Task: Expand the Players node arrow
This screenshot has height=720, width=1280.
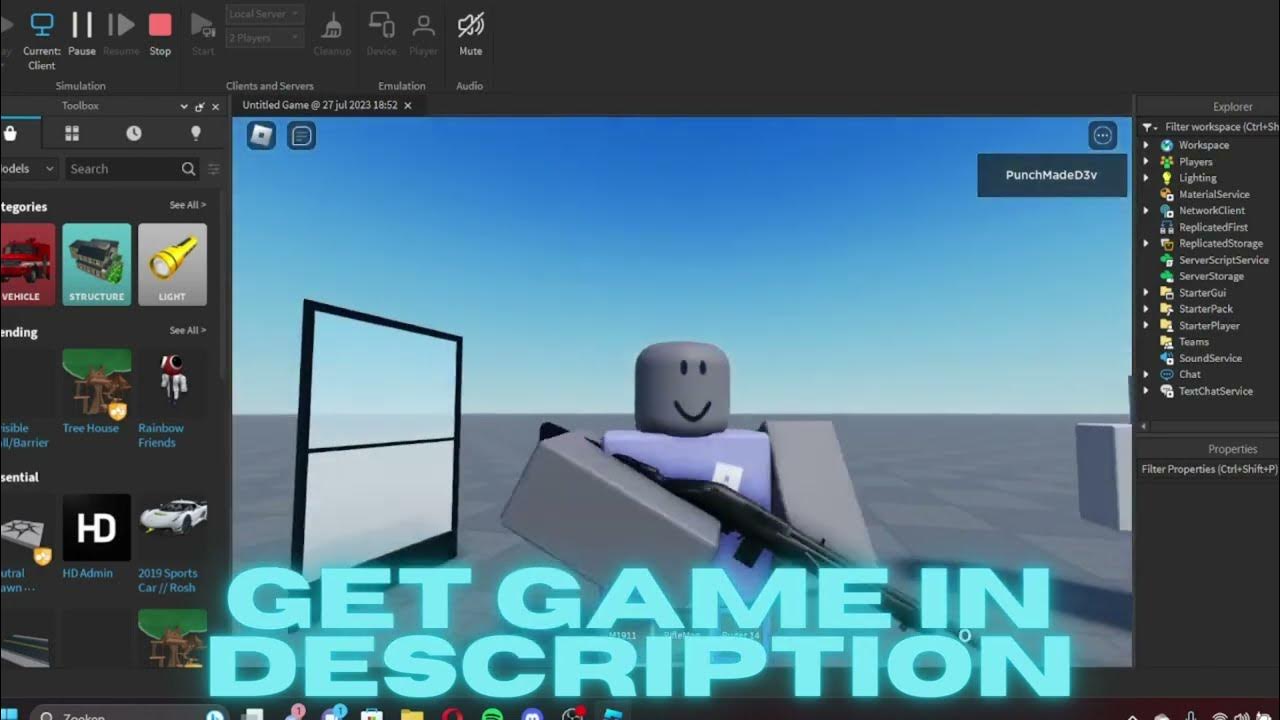Action: click(1146, 162)
